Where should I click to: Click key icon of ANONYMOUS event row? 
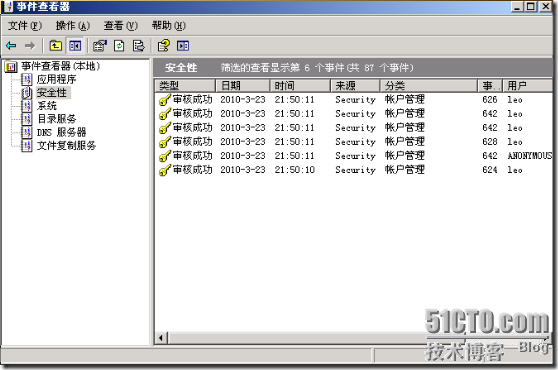[x=165, y=156]
